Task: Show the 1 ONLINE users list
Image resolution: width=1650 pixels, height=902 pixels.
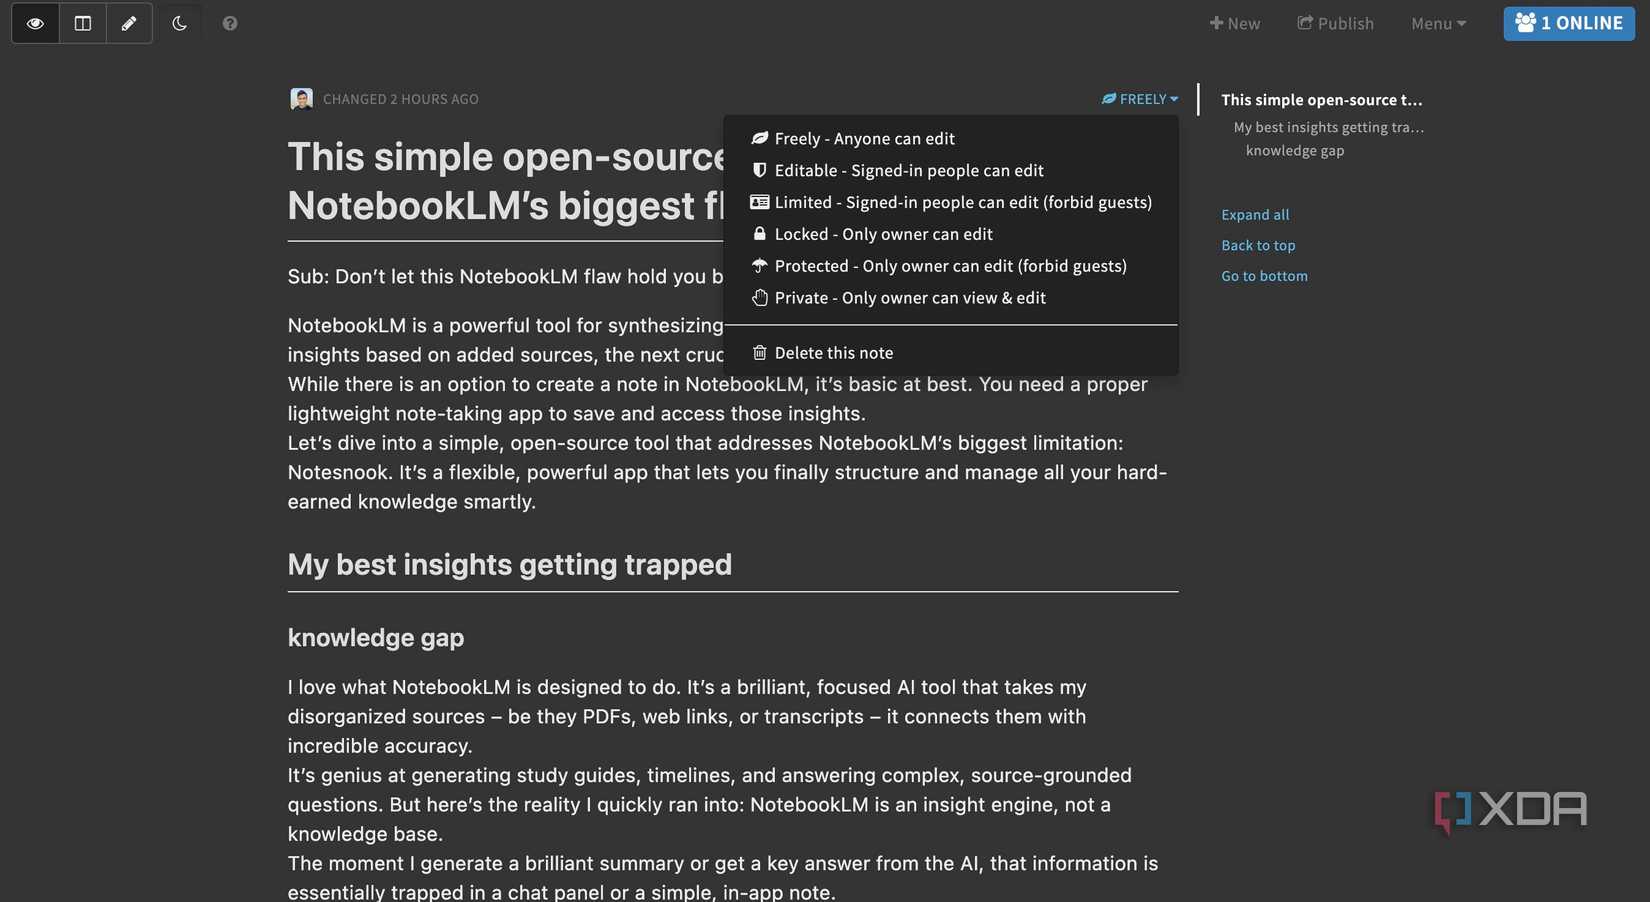Action: (1569, 23)
